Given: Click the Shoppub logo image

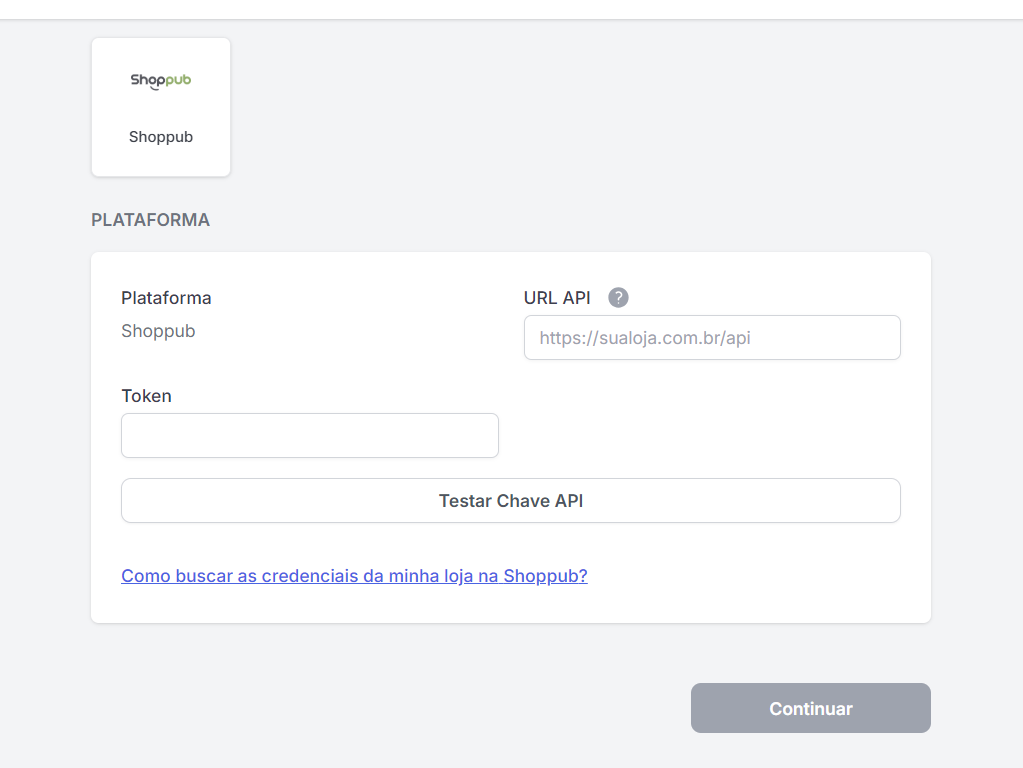Looking at the screenshot, I should (x=160, y=80).
